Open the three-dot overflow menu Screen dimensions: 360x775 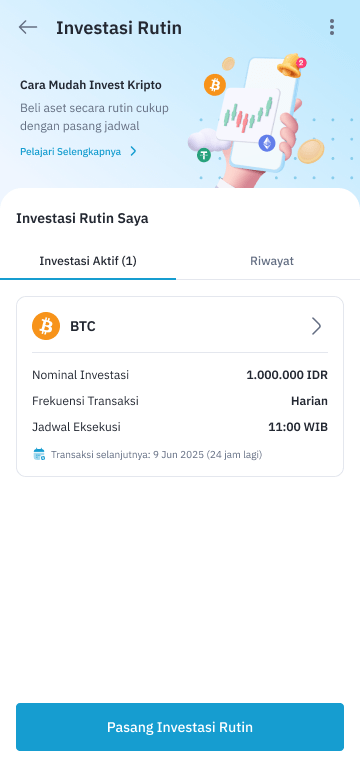click(x=332, y=27)
